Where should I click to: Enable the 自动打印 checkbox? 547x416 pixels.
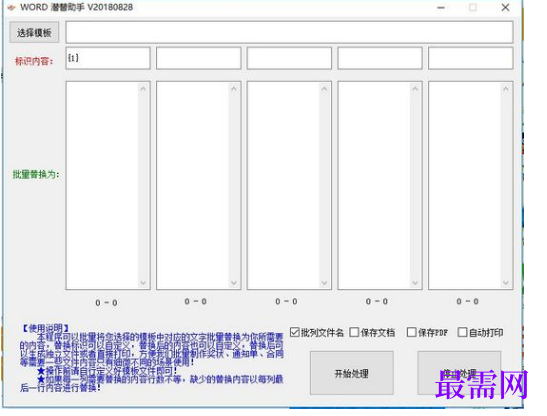(463, 332)
